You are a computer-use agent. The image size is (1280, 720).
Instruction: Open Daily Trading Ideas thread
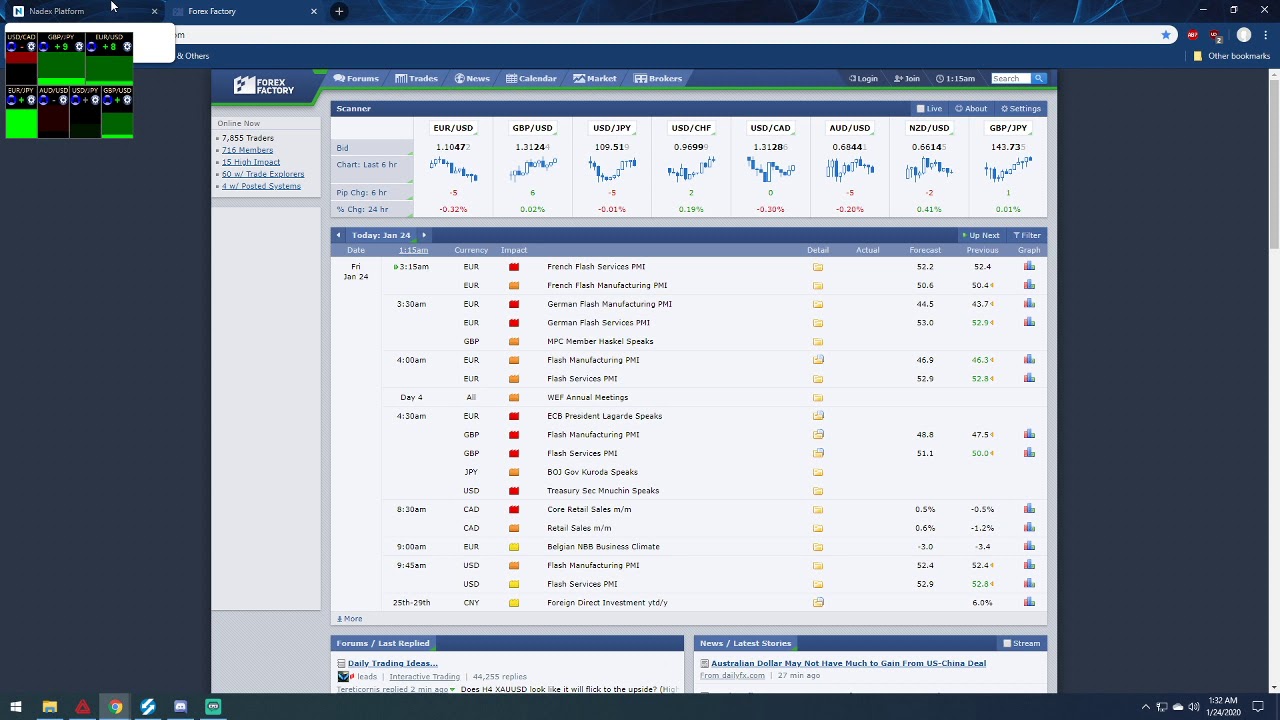click(x=392, y=663)
